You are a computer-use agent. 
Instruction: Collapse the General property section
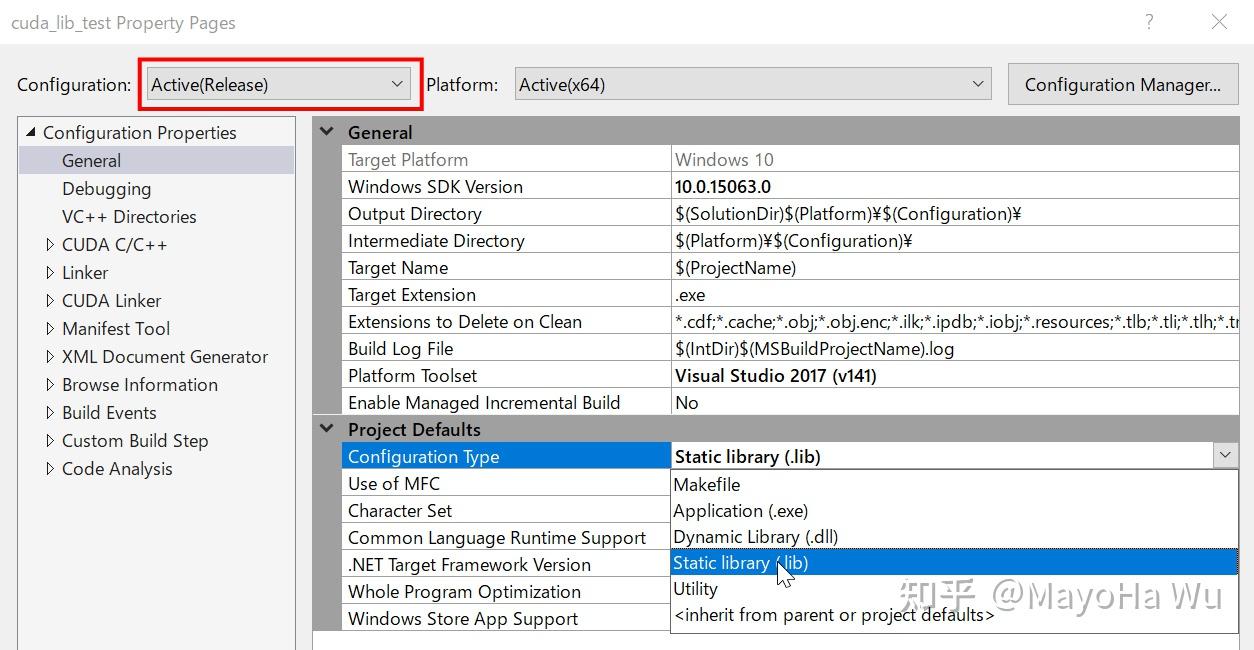point(327,132)
